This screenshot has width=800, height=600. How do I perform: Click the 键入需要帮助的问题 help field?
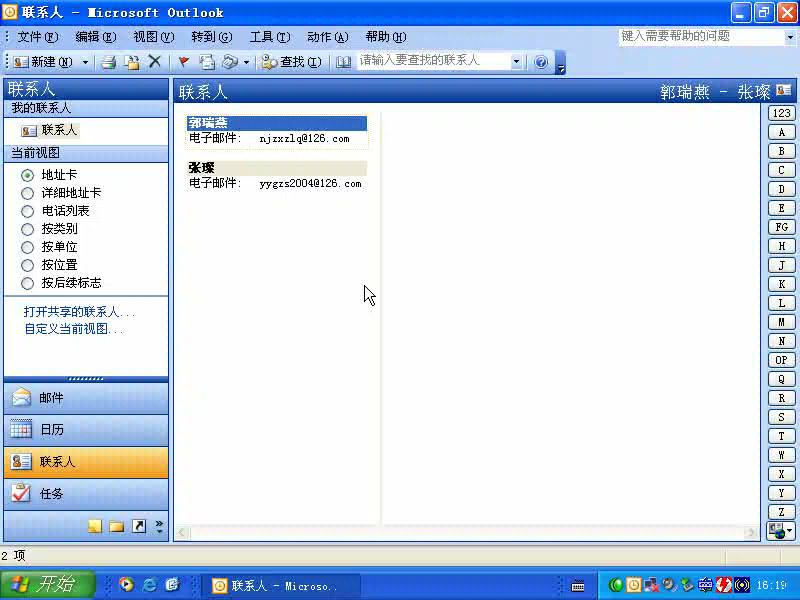[702, 37]
